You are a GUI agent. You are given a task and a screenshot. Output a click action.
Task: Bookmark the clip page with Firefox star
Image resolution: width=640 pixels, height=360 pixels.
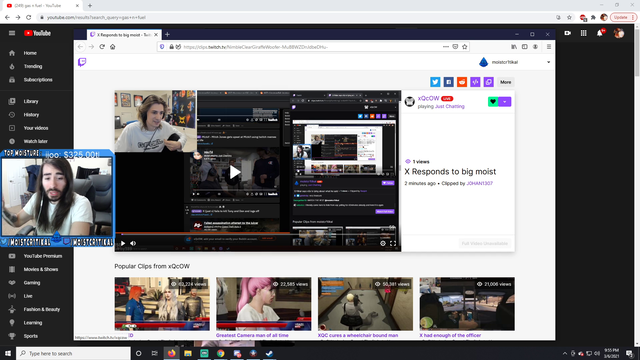point(464,47)
